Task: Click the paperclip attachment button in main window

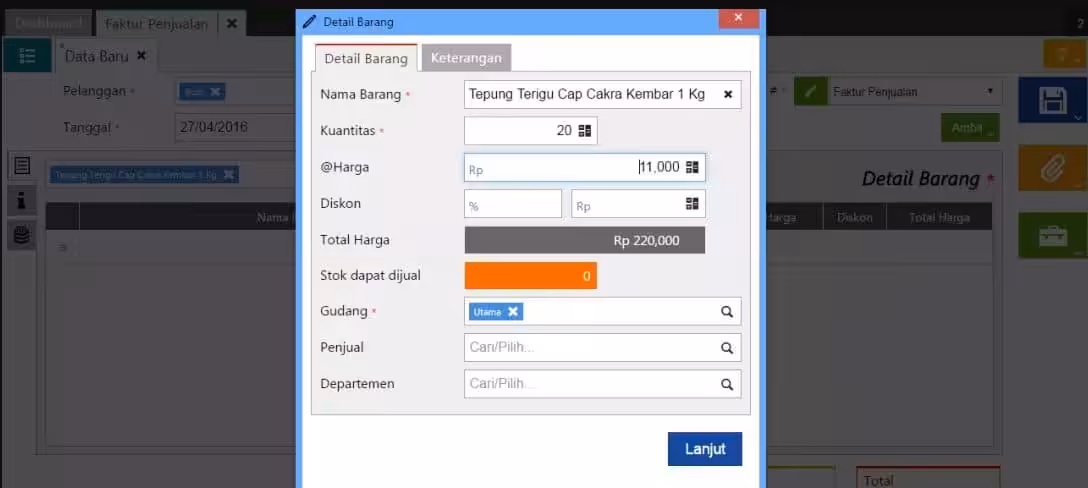Action: point(1052,167)
